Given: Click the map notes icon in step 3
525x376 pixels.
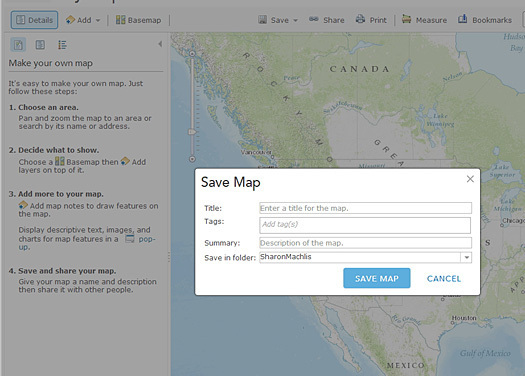Looking at the screenshot, I should (23, 205).
